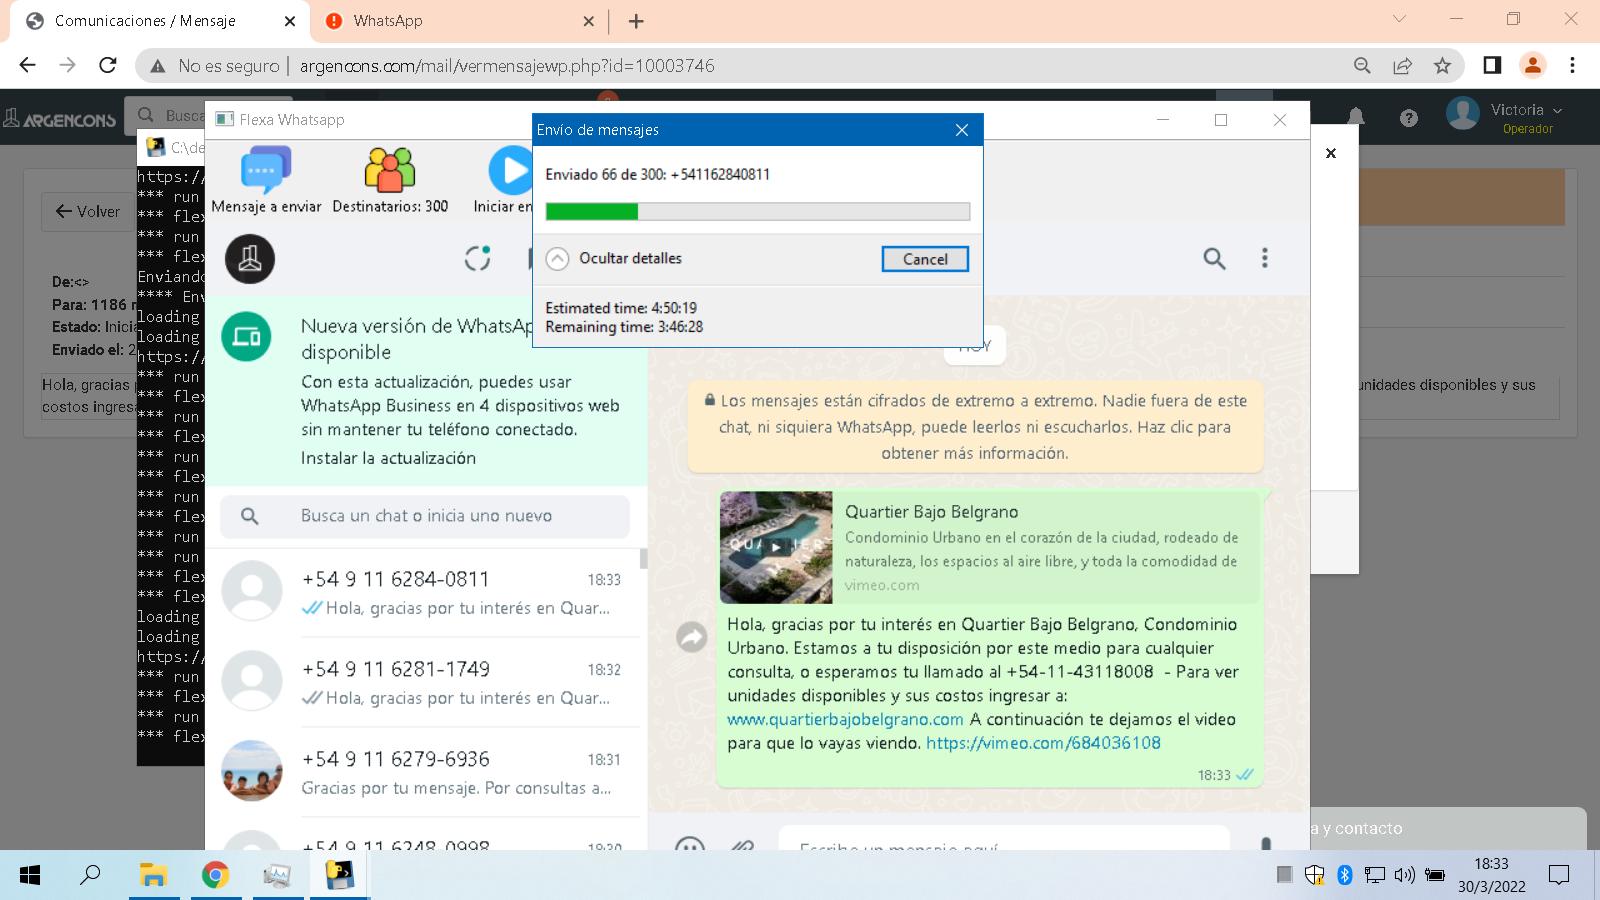Click Volver button on Argencons page
Viewport: 1600px width, 900px height.
pos(87,212)
